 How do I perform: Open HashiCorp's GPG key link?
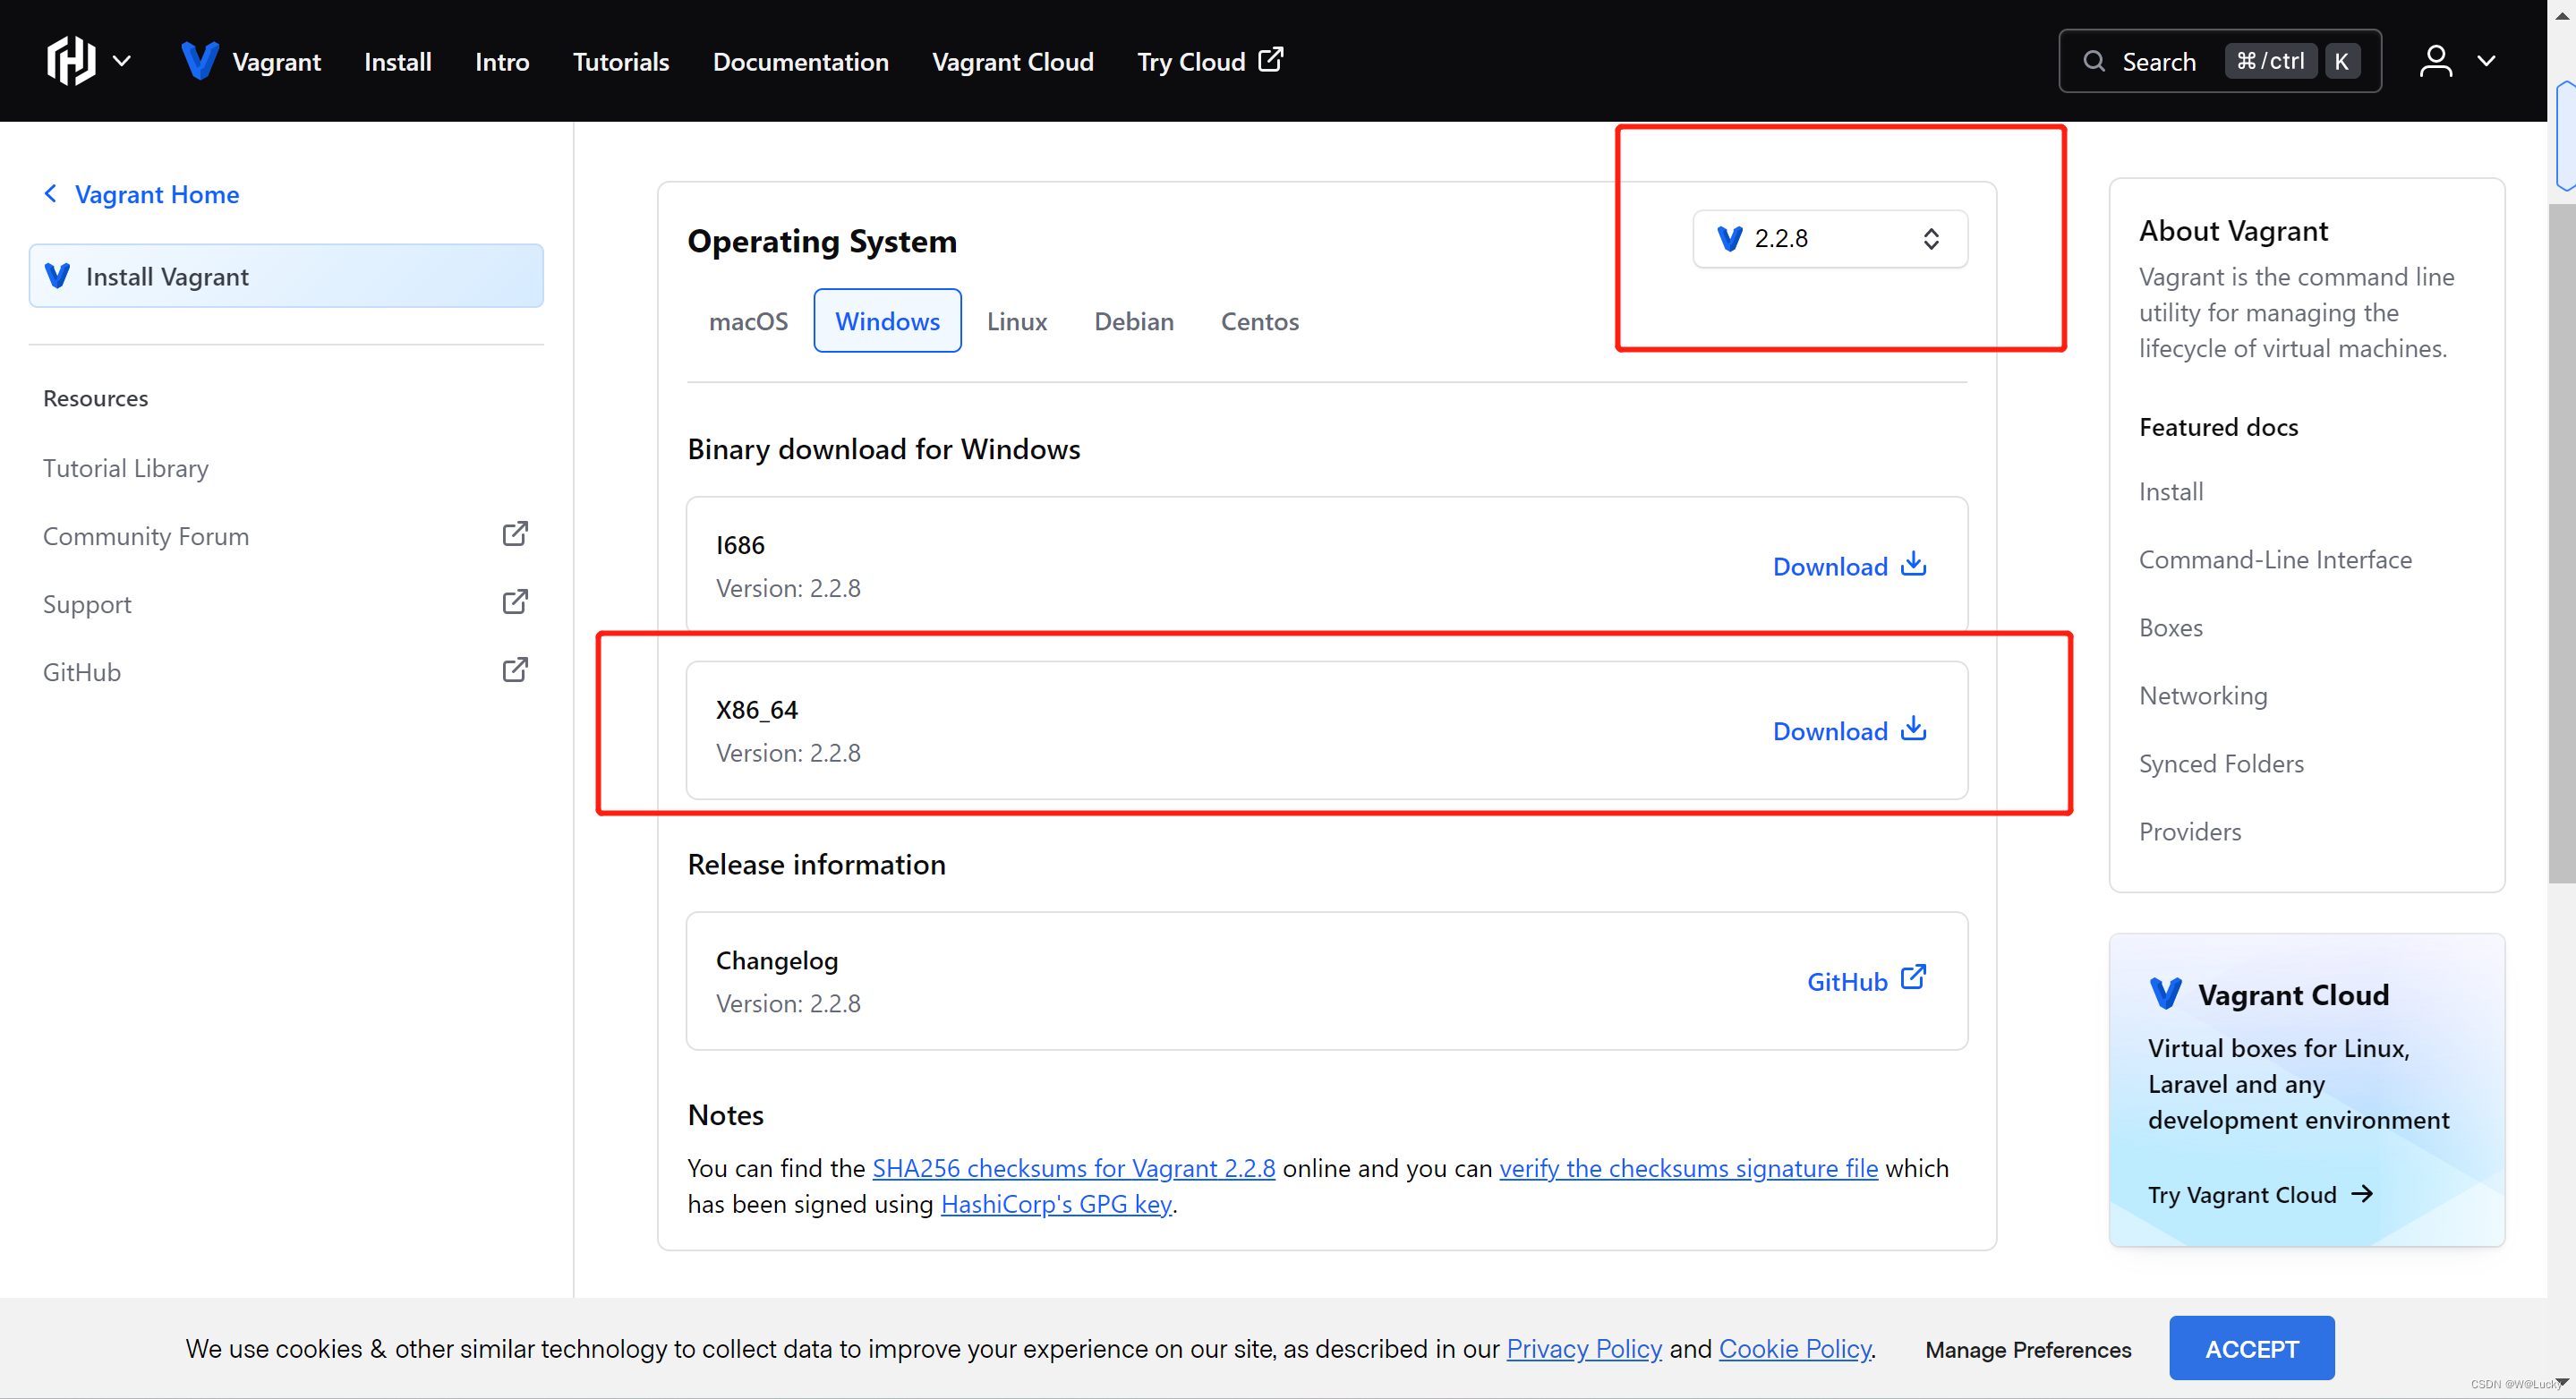[1055, 1204]
